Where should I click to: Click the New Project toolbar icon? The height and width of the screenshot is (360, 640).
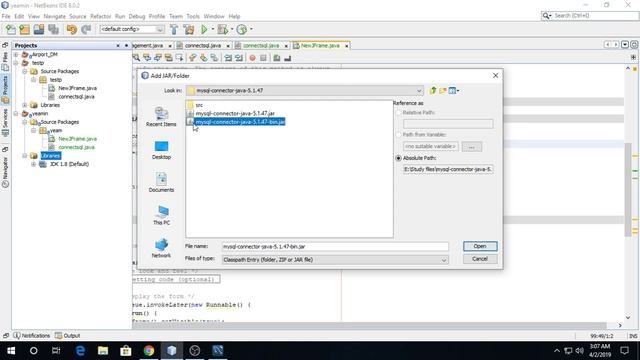[x=24, y=29]
